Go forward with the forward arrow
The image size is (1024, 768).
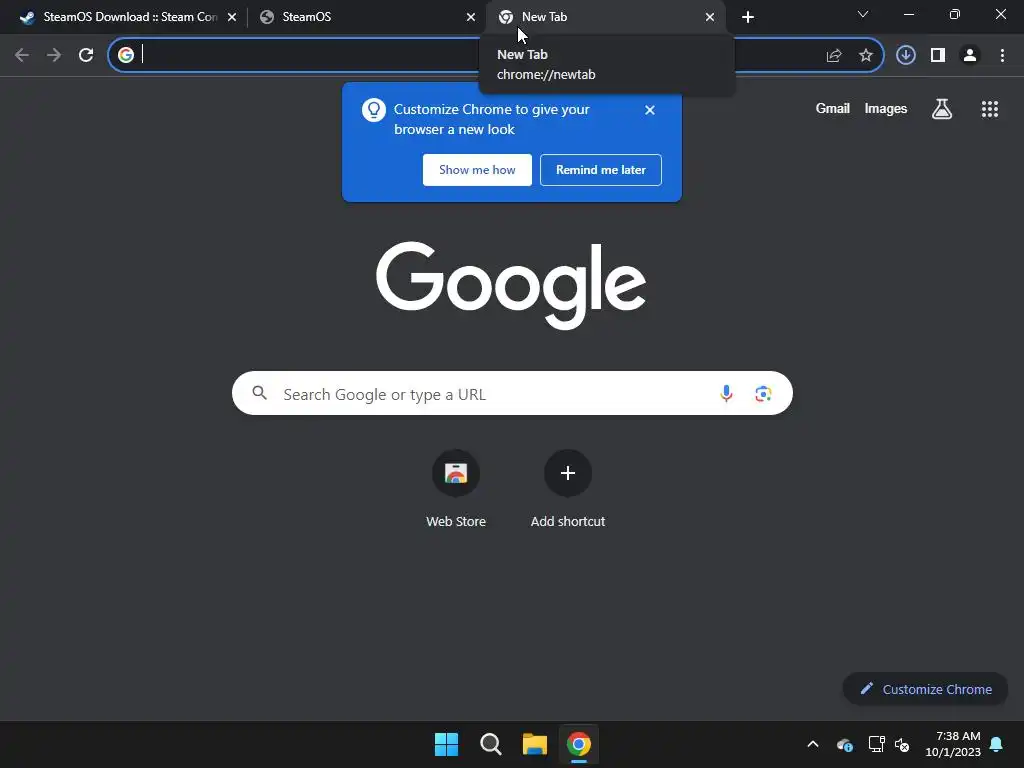tap(54, 56)
